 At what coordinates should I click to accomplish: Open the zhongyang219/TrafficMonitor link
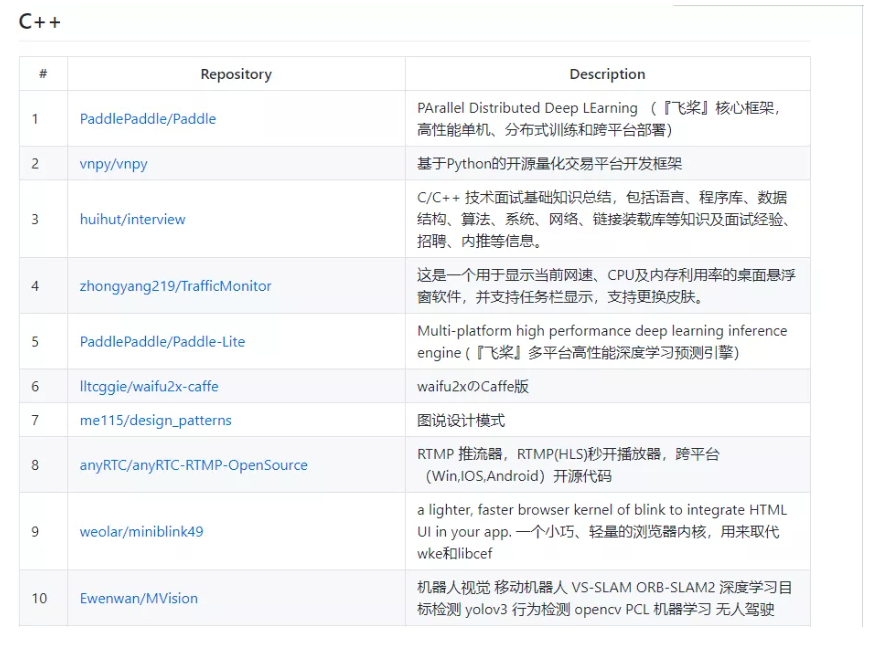point(174,286)
